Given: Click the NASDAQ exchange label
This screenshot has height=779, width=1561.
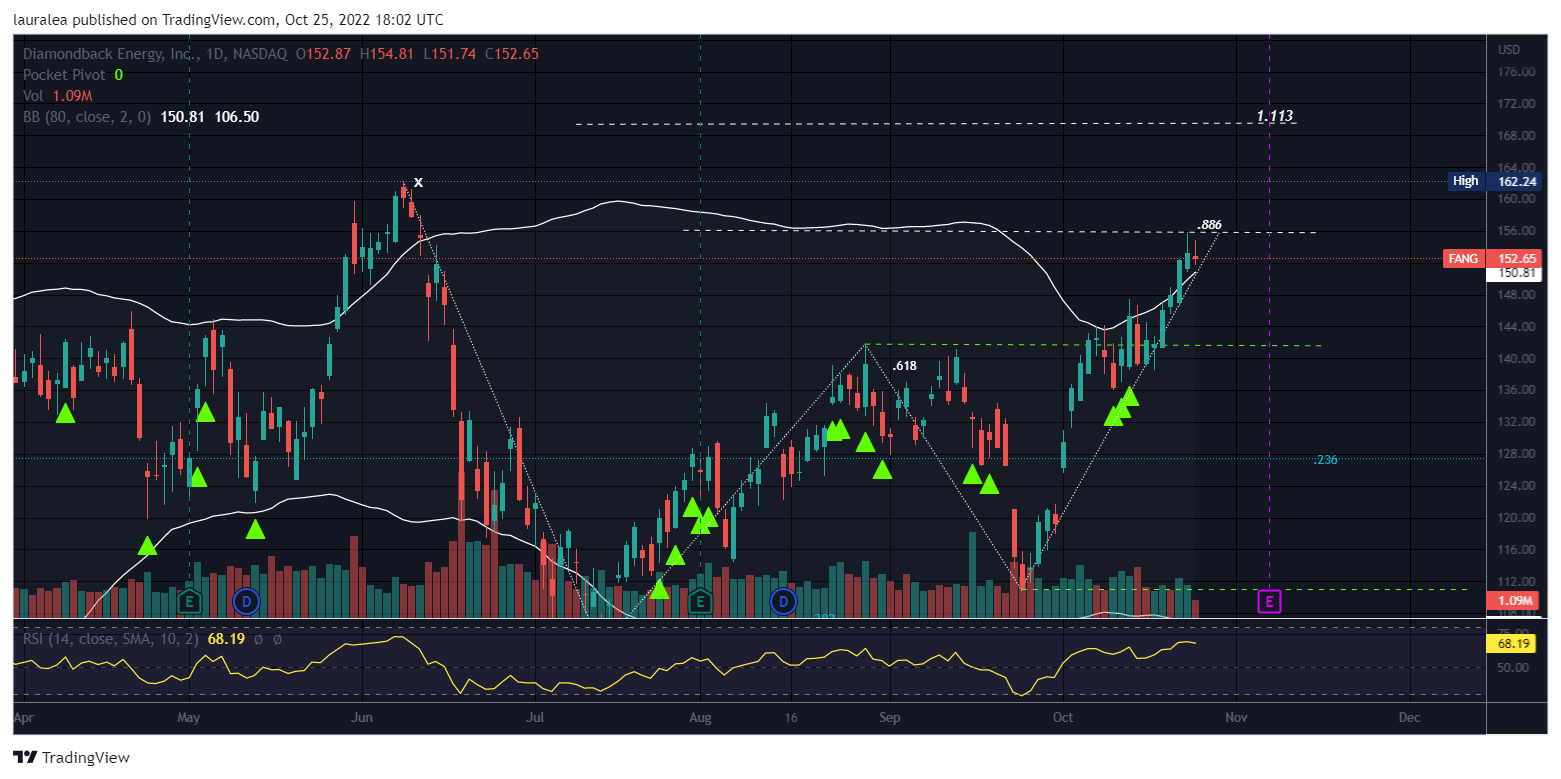Looking at the screenshot, I should click(259, 54).
